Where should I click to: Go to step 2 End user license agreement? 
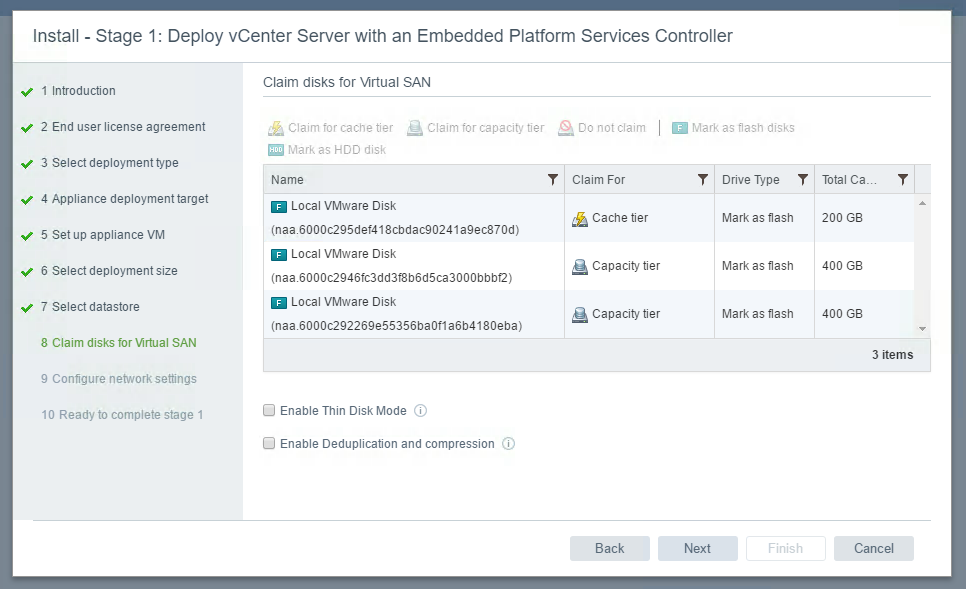123,127
